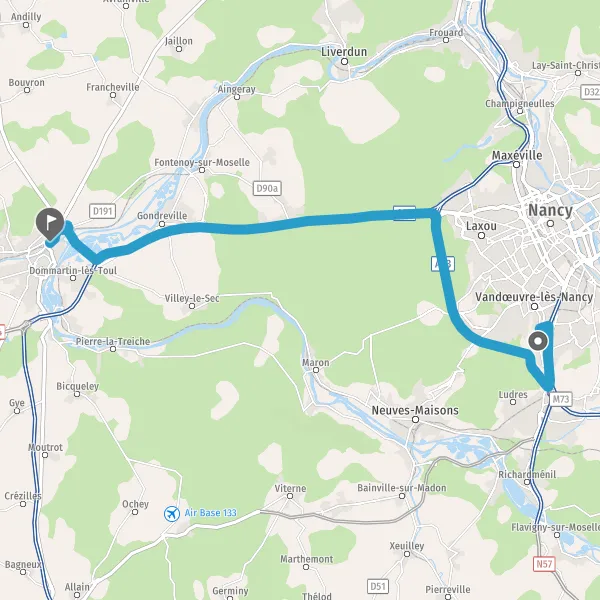Click the M73 road shield
The width and height of the screenshot is (600, 600).
click(x=561, y=399)
